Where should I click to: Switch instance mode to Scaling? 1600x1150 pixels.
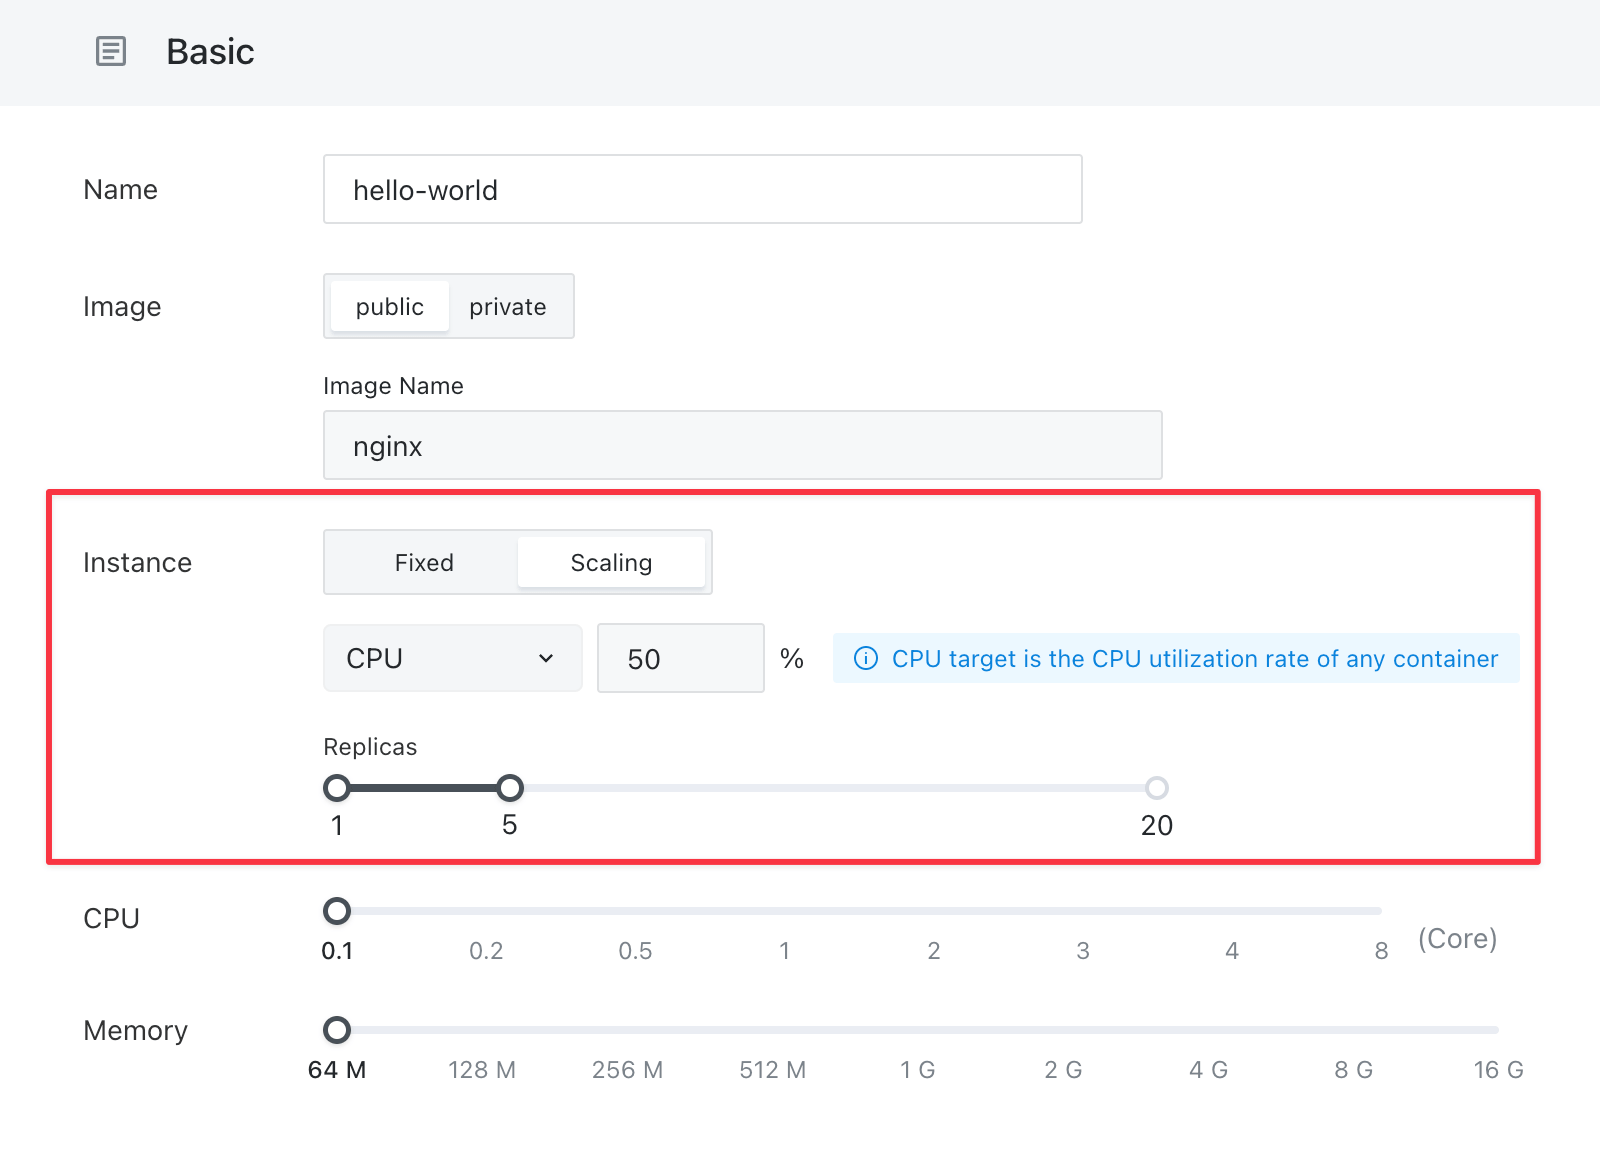(611, 562)
